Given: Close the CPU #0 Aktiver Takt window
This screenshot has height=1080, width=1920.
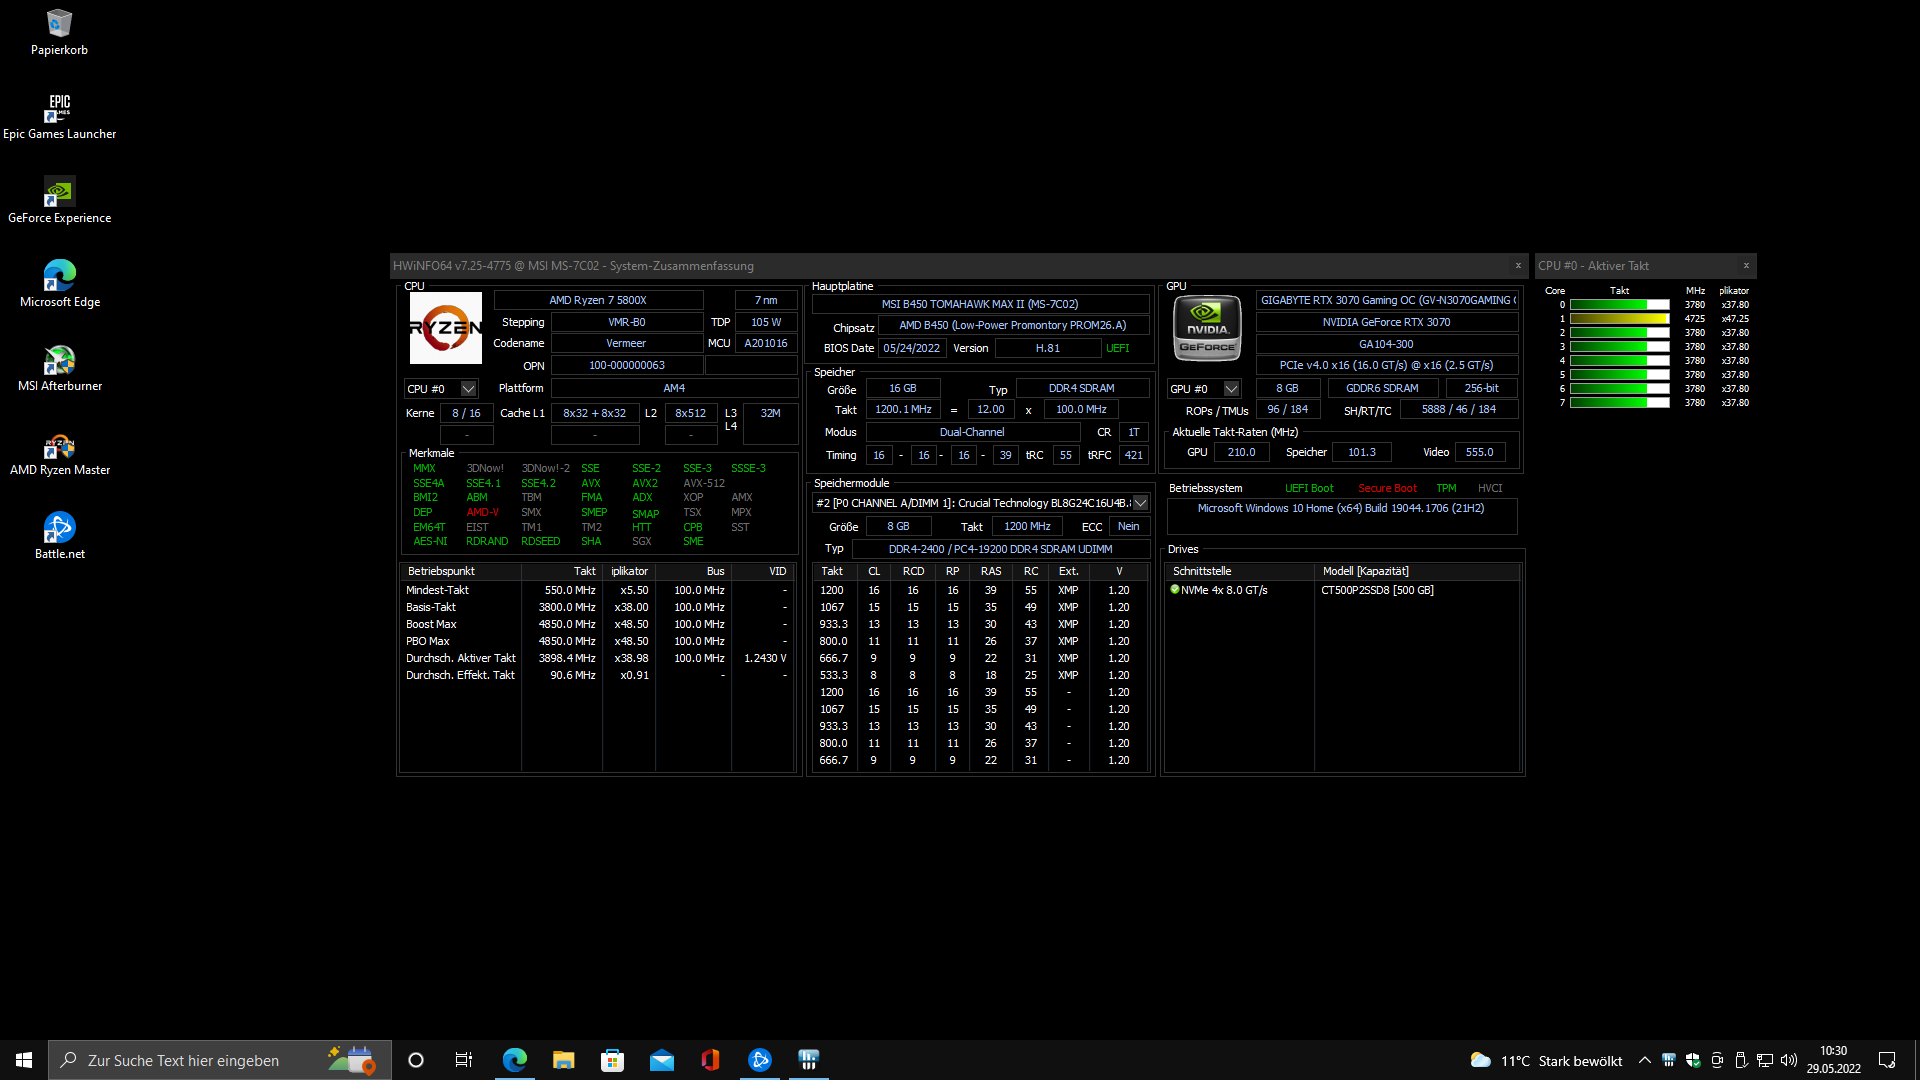Looking at the screenshot, I should [1746, 266].
